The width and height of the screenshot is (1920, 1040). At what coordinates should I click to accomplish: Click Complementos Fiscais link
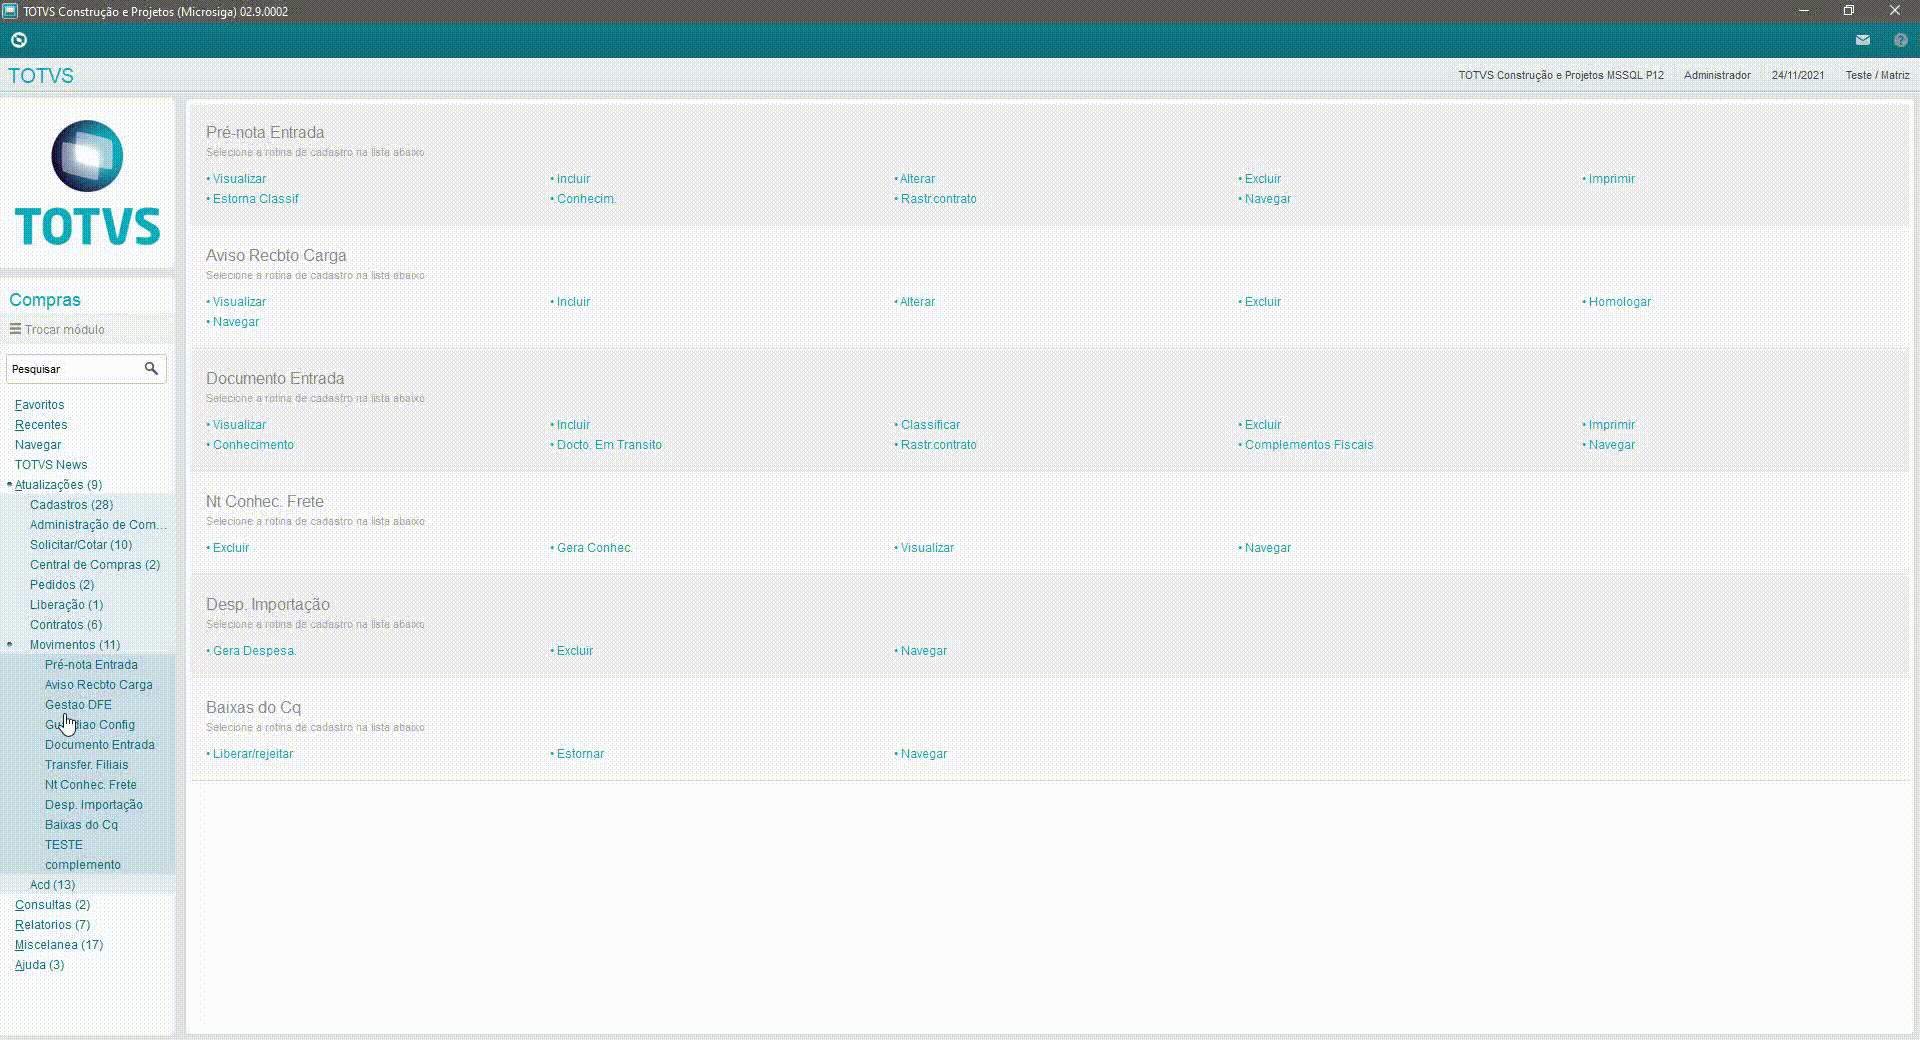1309,445
